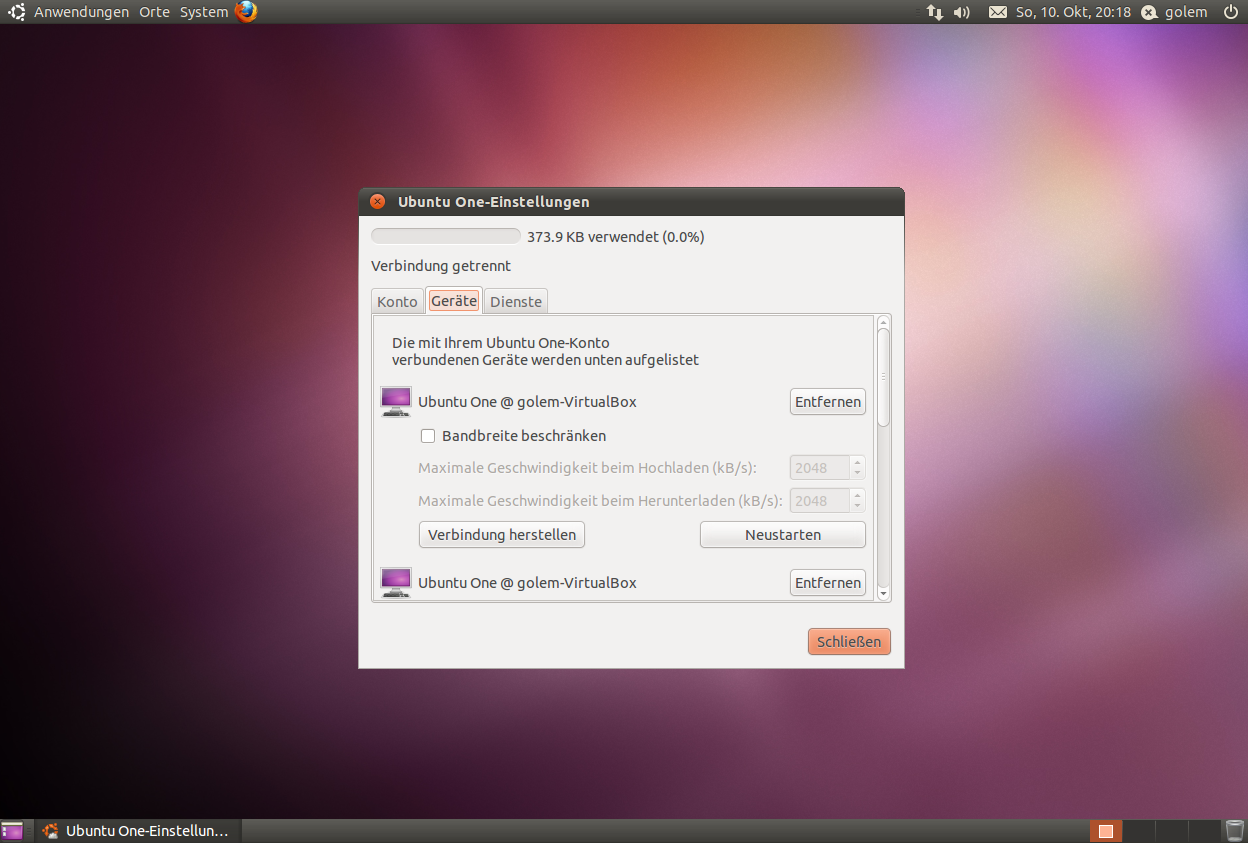This screenshot has height=843, width=1248.
Task: Click the Schließen button
Action: 849,642
